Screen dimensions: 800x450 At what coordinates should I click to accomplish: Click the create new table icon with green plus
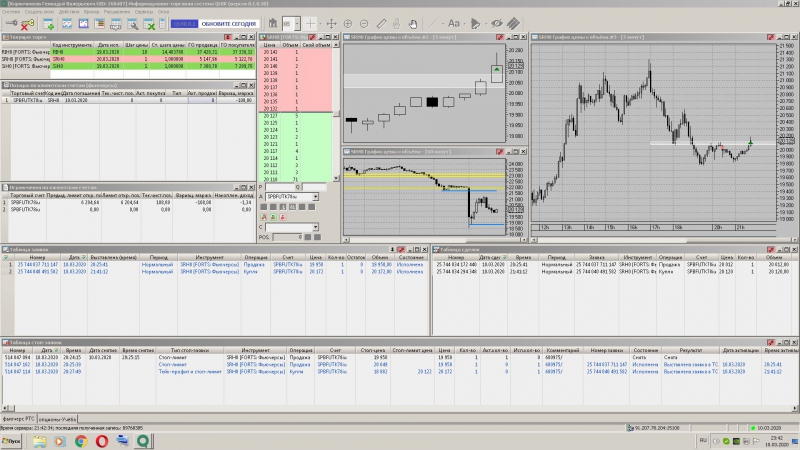[x=48, y=23]
